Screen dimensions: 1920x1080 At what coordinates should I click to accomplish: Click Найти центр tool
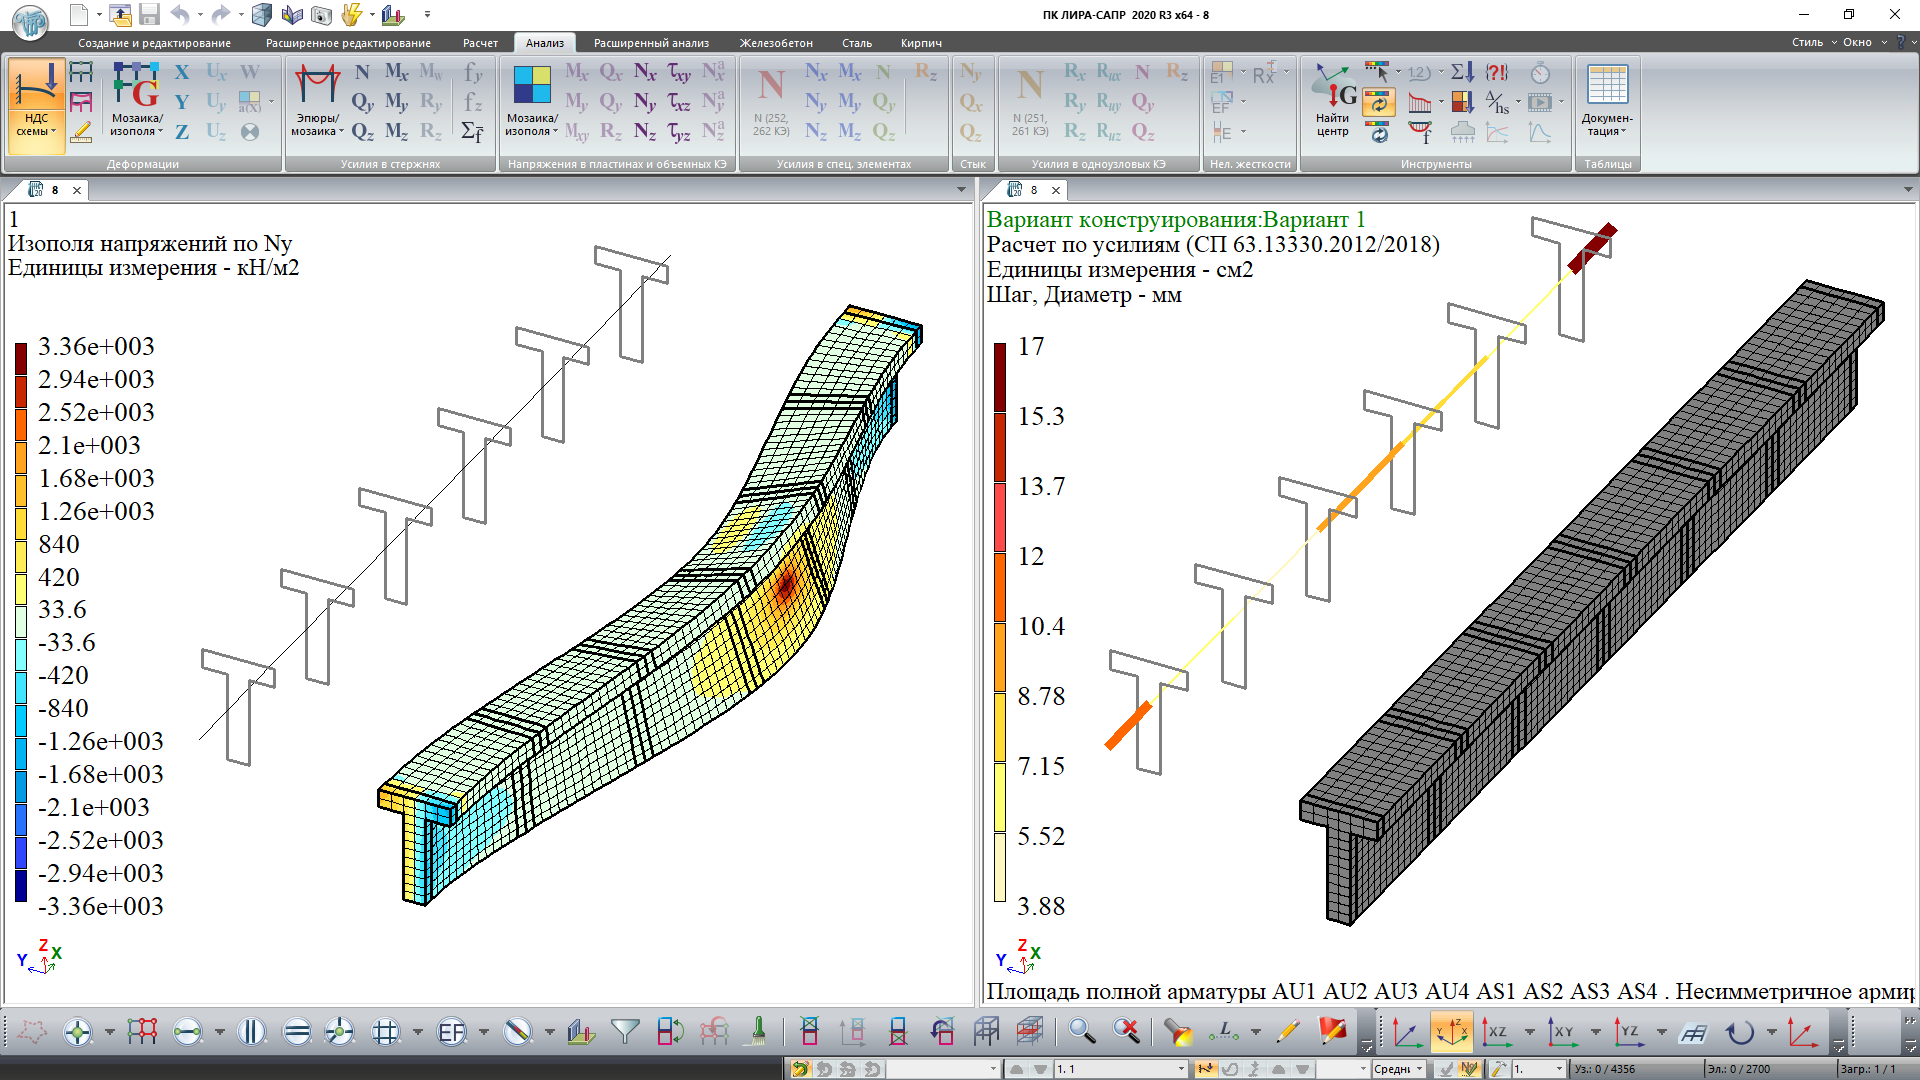pyautogui.click(x=1333, y=100)
